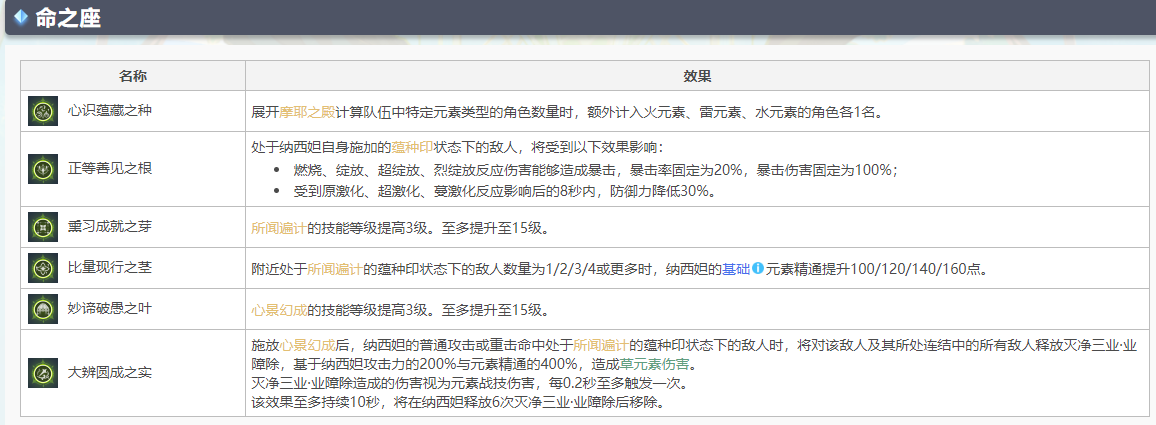Click the 命之座 section heading text
The width and height of the screenshot is (1156, 425).
[x=68, y=18]
